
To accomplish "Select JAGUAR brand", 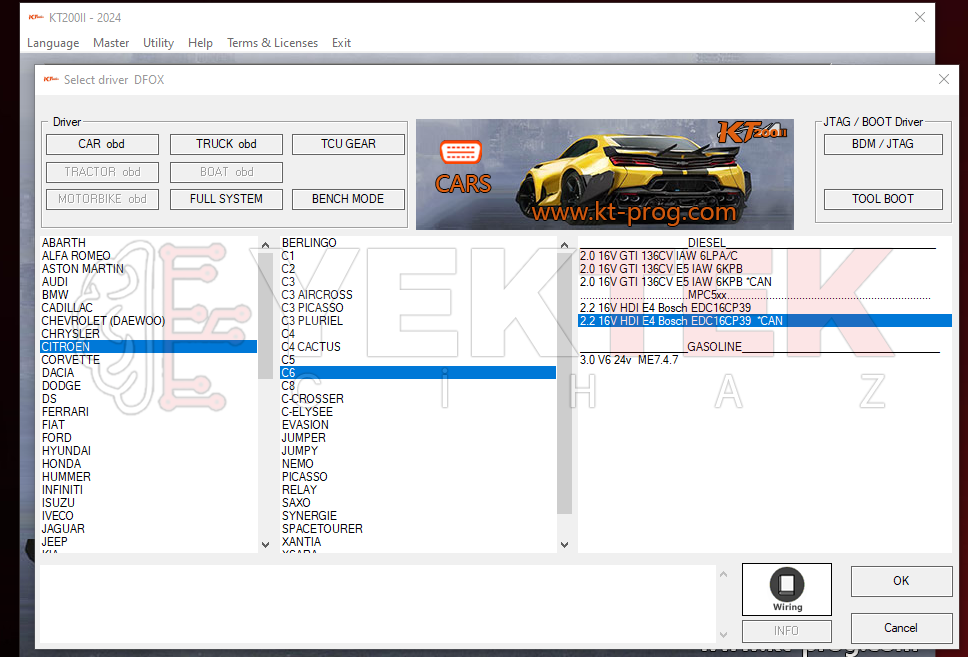I will [x=148, y=529].
